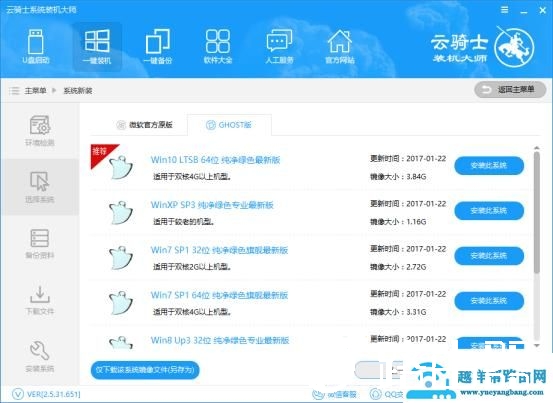
Task: Click the 主菜单 breadcrumb list icon
Action: [14, 91]
